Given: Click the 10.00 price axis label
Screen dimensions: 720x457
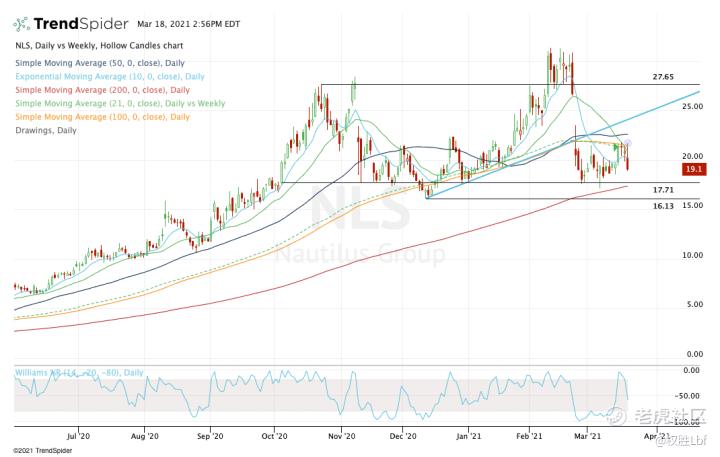Looking at the screenshot, I should click(692, 255).
